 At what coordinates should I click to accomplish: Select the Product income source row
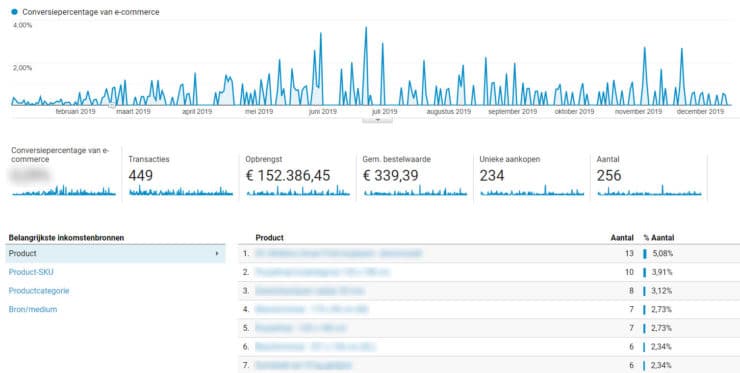(115, 254)
